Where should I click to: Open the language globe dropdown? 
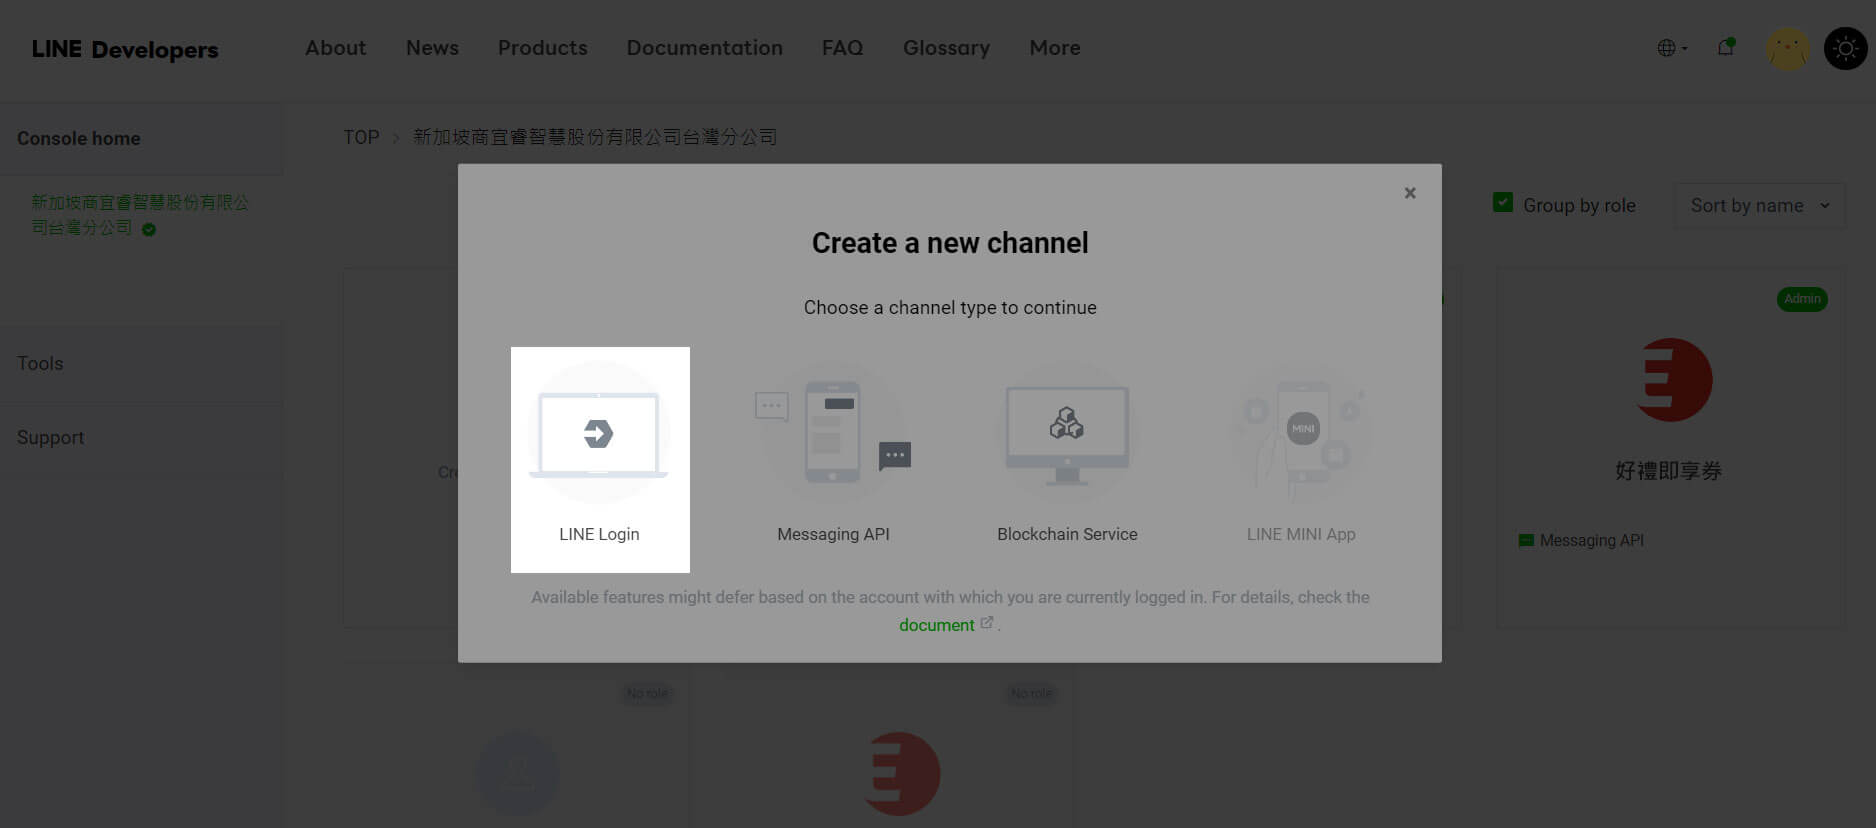1672,48
